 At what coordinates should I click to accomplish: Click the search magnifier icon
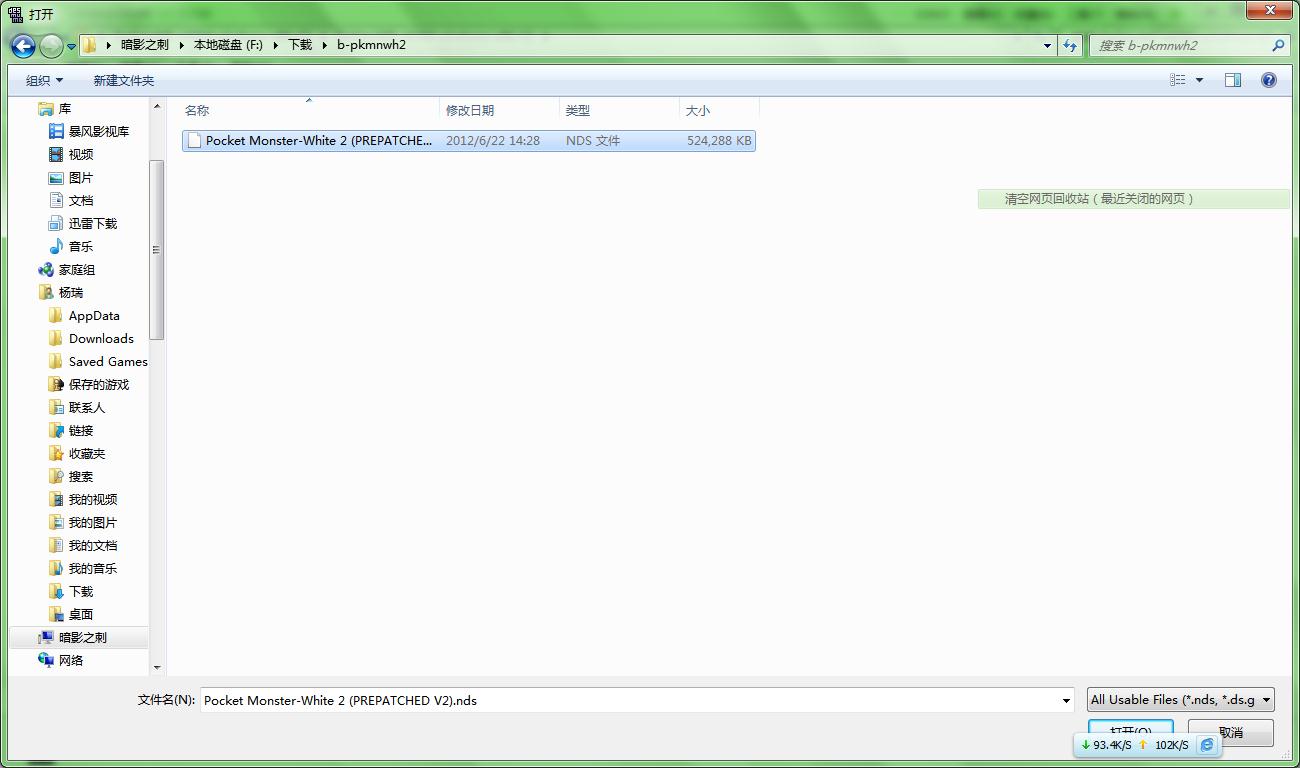(1277, 45)
